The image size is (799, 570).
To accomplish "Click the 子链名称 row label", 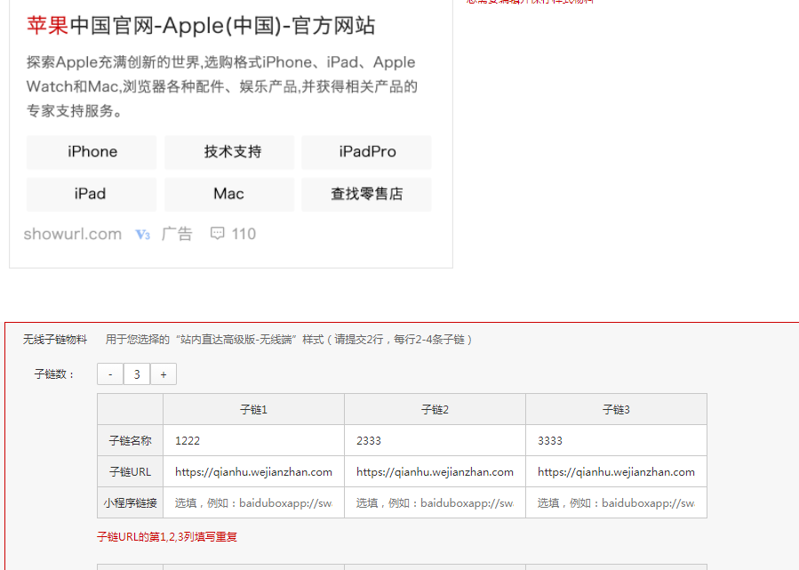I will click(x=130, y=441).
